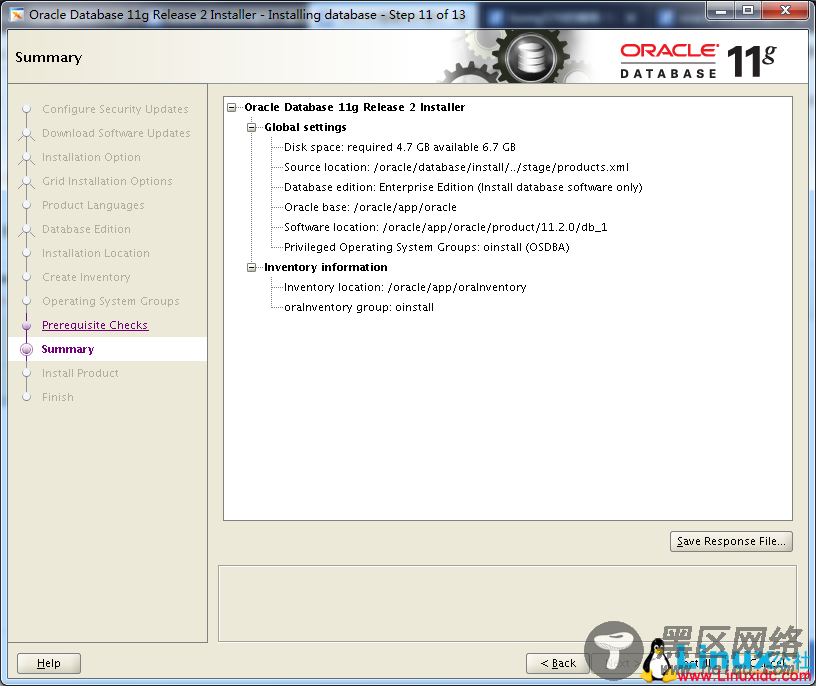Viewport: 816px width, 686px height.
Task: Collapse the Global settings tree node
Action: [251, 128]
